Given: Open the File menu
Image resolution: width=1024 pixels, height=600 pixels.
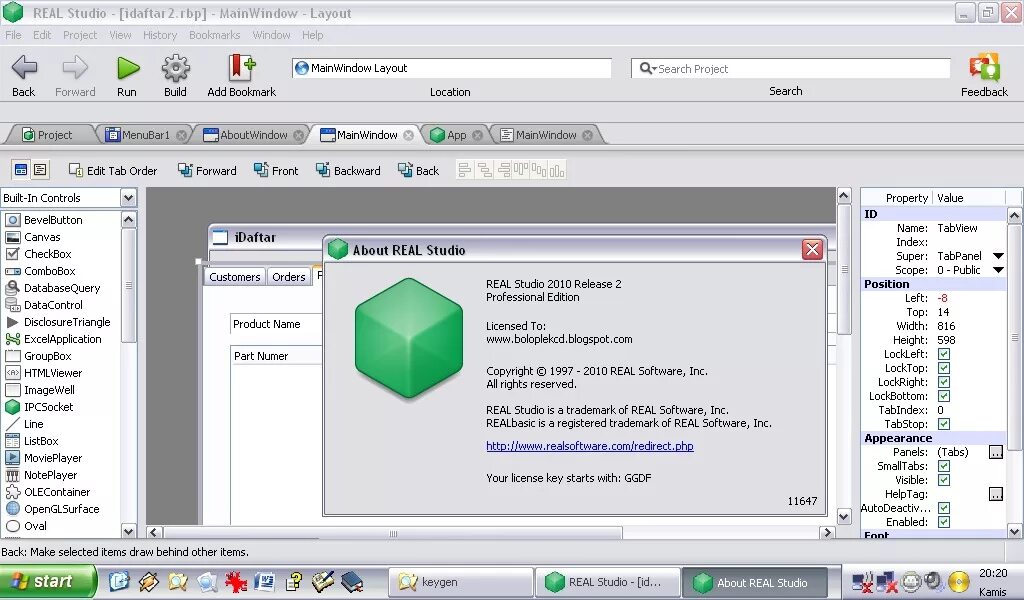Looking at the screenshot, I should [13, 35].
